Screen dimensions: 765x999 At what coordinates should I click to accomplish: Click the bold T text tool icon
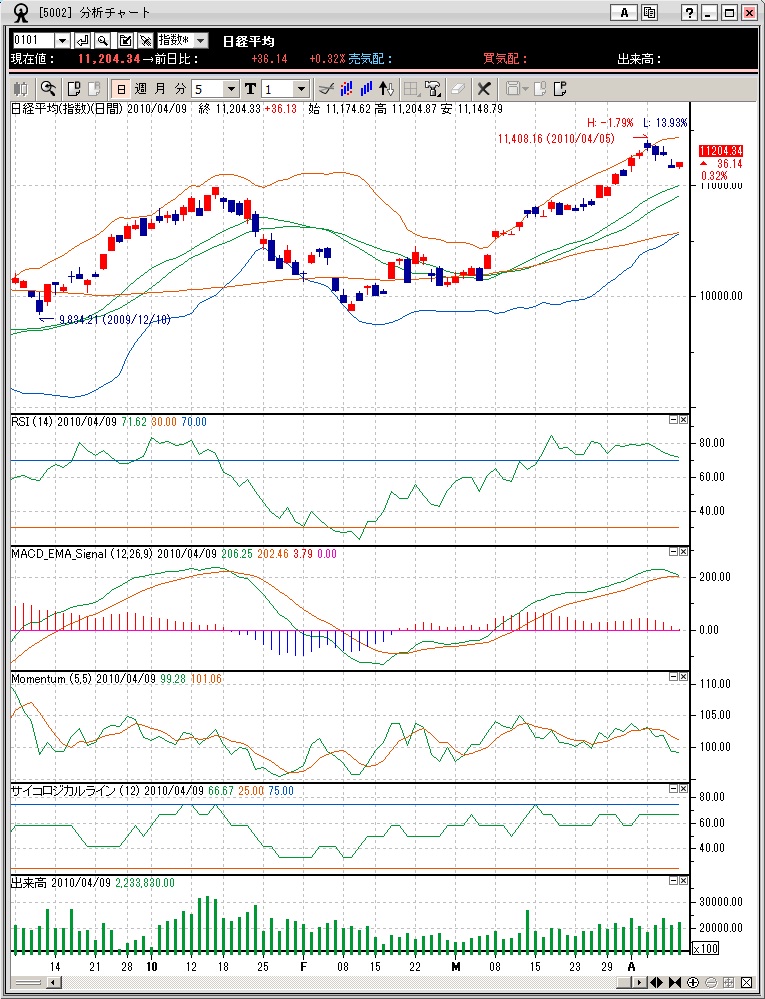[x=250, y=89]
